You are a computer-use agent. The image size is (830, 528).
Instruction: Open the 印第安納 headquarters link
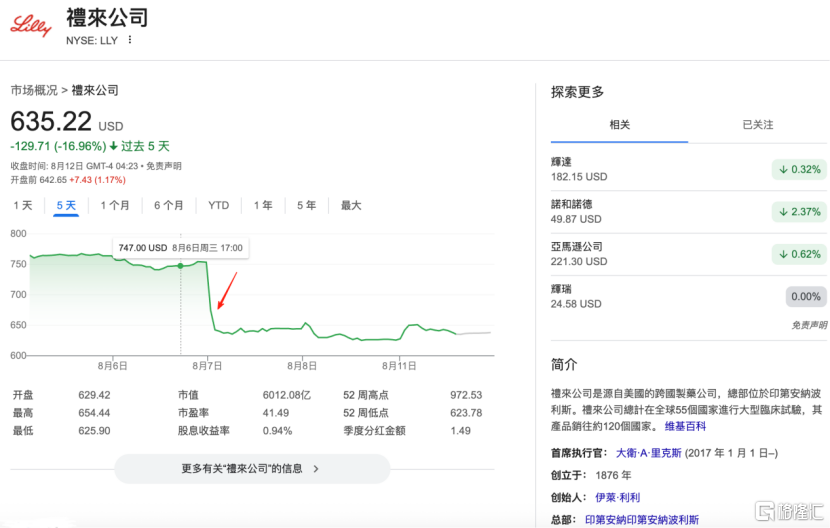[642, 520]
